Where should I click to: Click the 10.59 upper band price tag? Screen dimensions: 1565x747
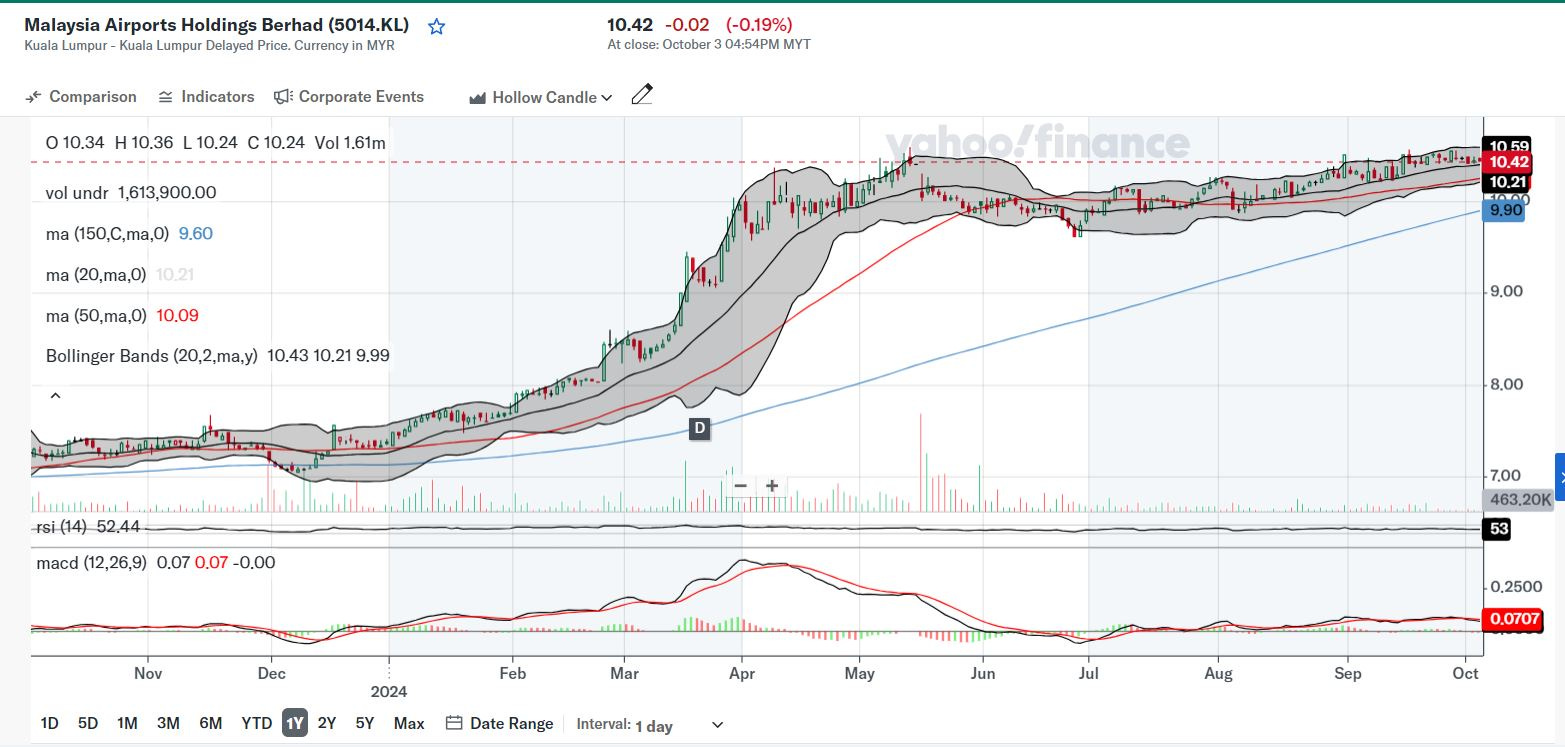pyautogui.click(x=1506, y=145)
